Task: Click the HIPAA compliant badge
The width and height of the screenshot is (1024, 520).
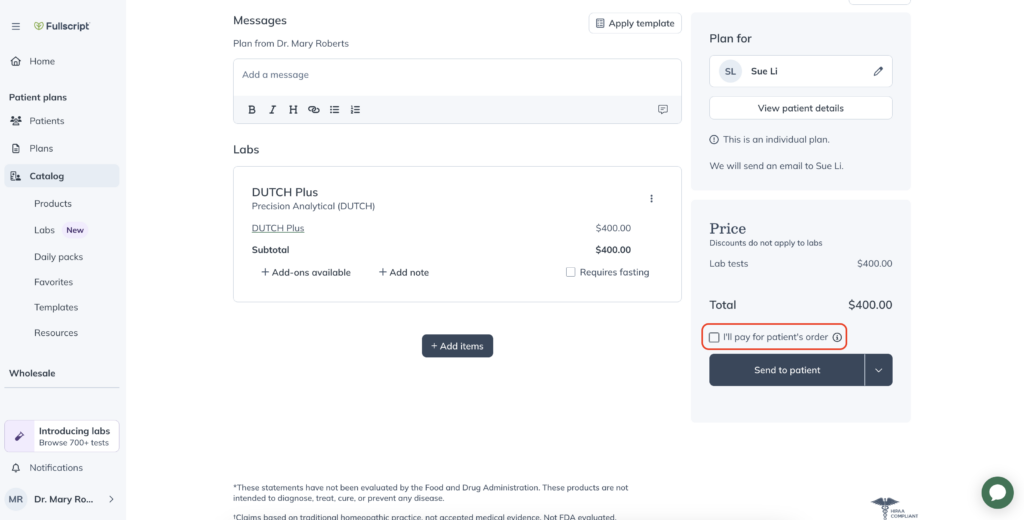Action: [893, 508]
